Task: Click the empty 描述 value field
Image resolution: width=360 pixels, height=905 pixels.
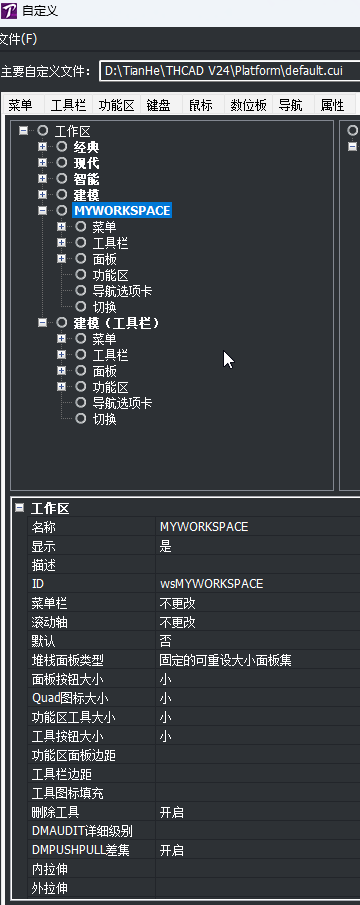Action: [x=258, y=565]
